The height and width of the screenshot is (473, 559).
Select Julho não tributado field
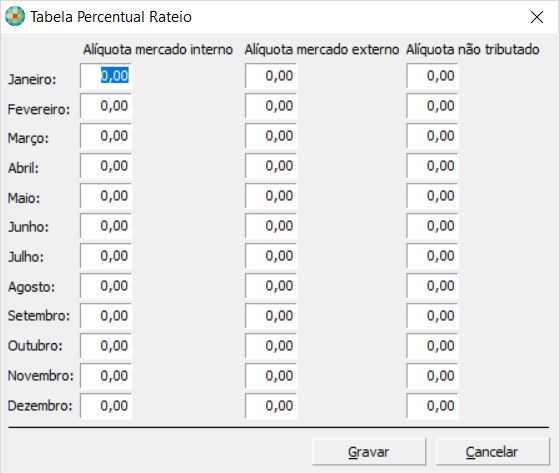click(432, 256)
